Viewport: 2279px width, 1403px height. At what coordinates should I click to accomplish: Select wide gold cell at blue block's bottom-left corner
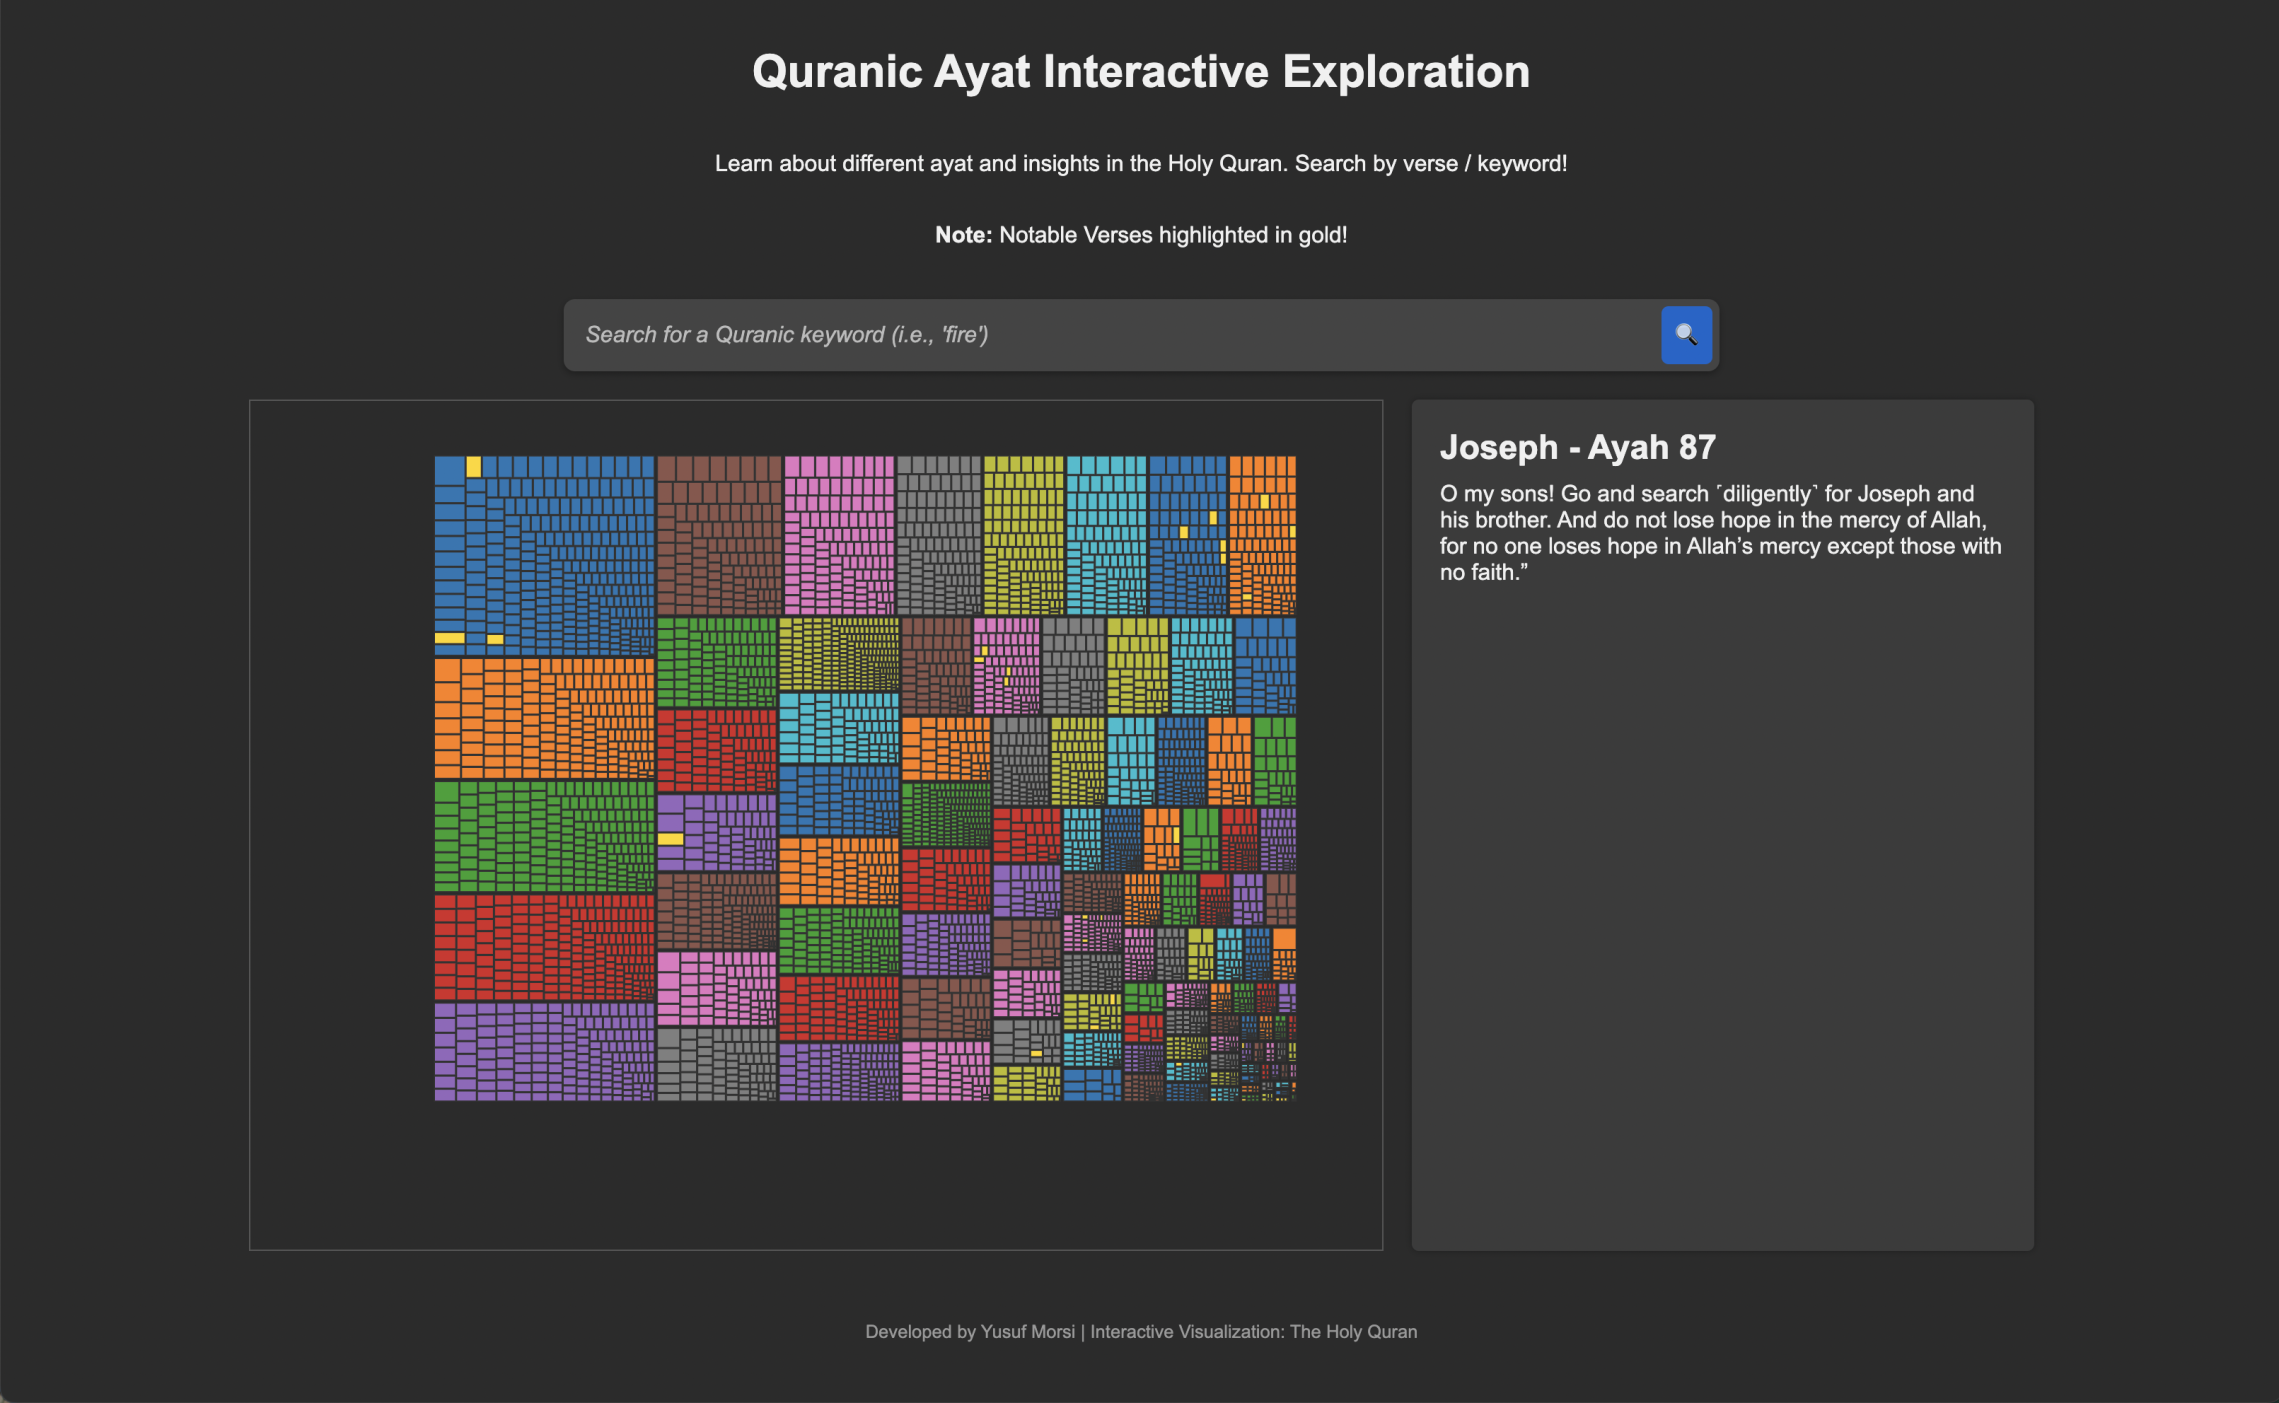click(450, 638)
